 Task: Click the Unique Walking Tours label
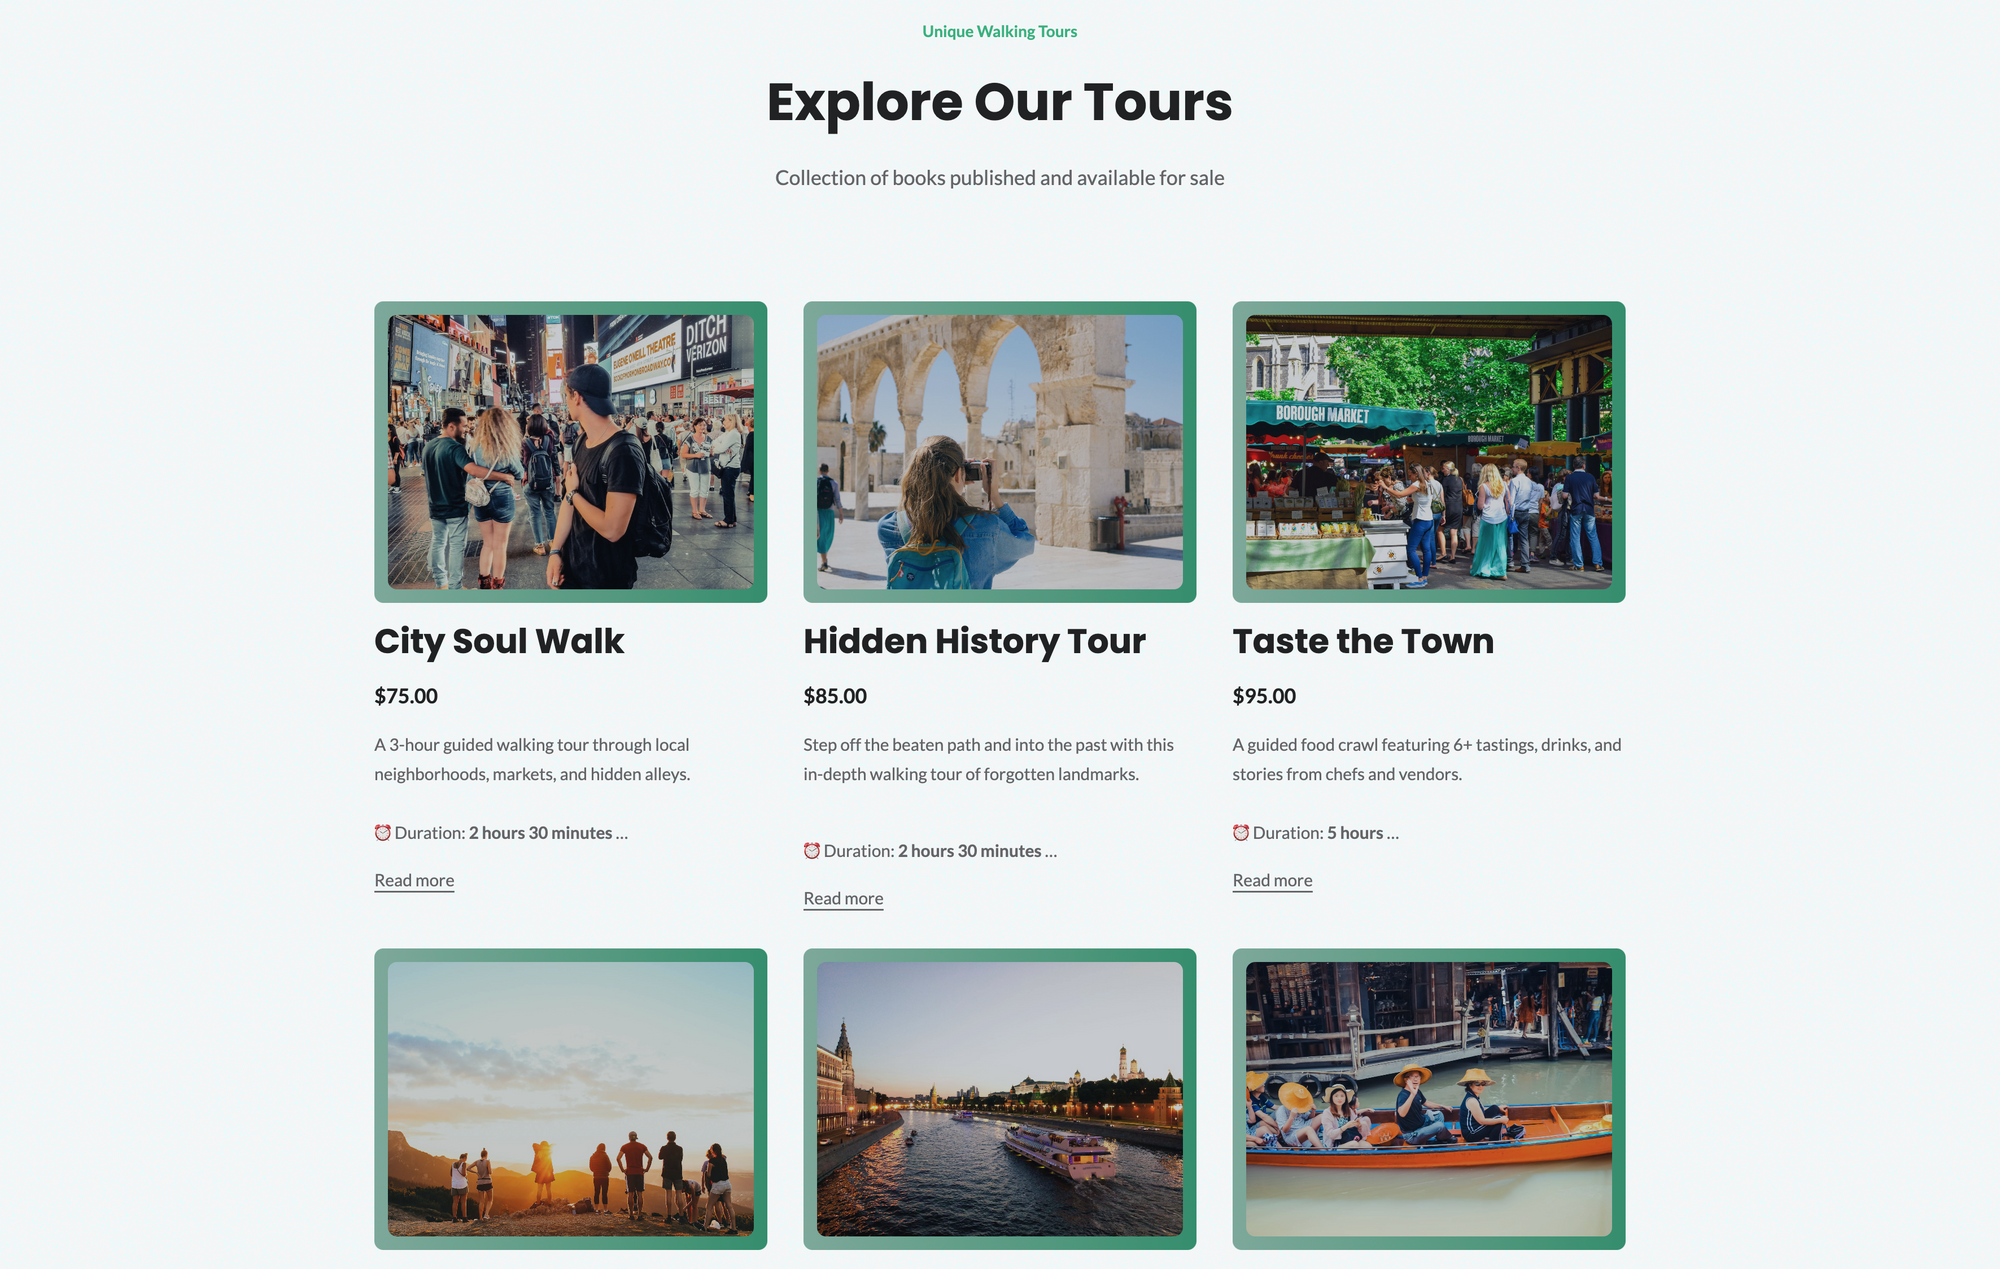999,32
